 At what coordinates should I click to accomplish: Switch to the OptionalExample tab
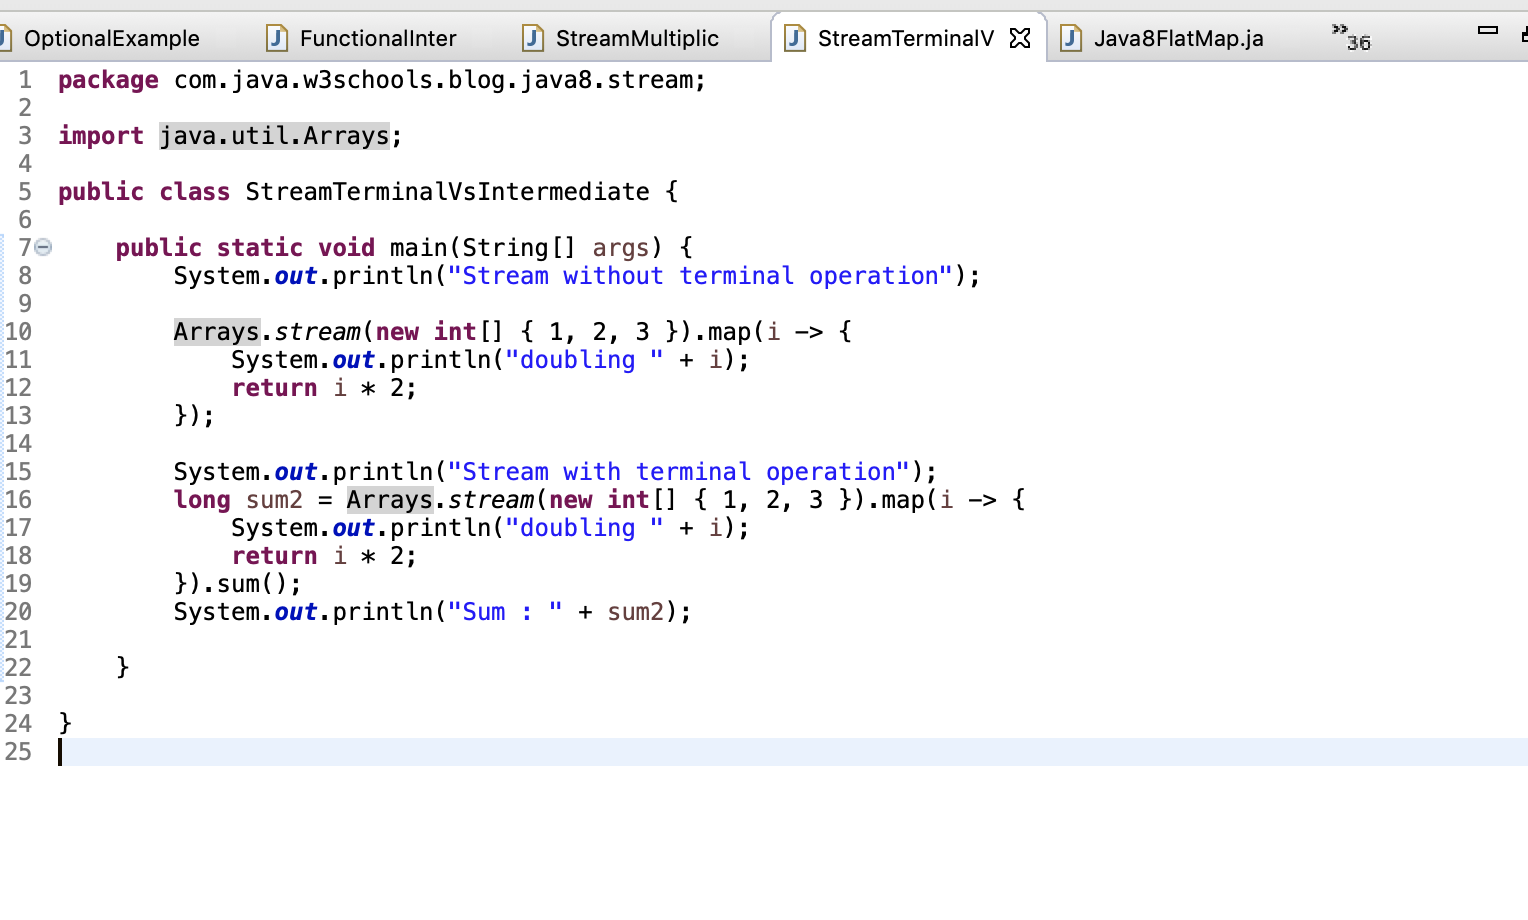pyautogui.click(x=110, y=38)
